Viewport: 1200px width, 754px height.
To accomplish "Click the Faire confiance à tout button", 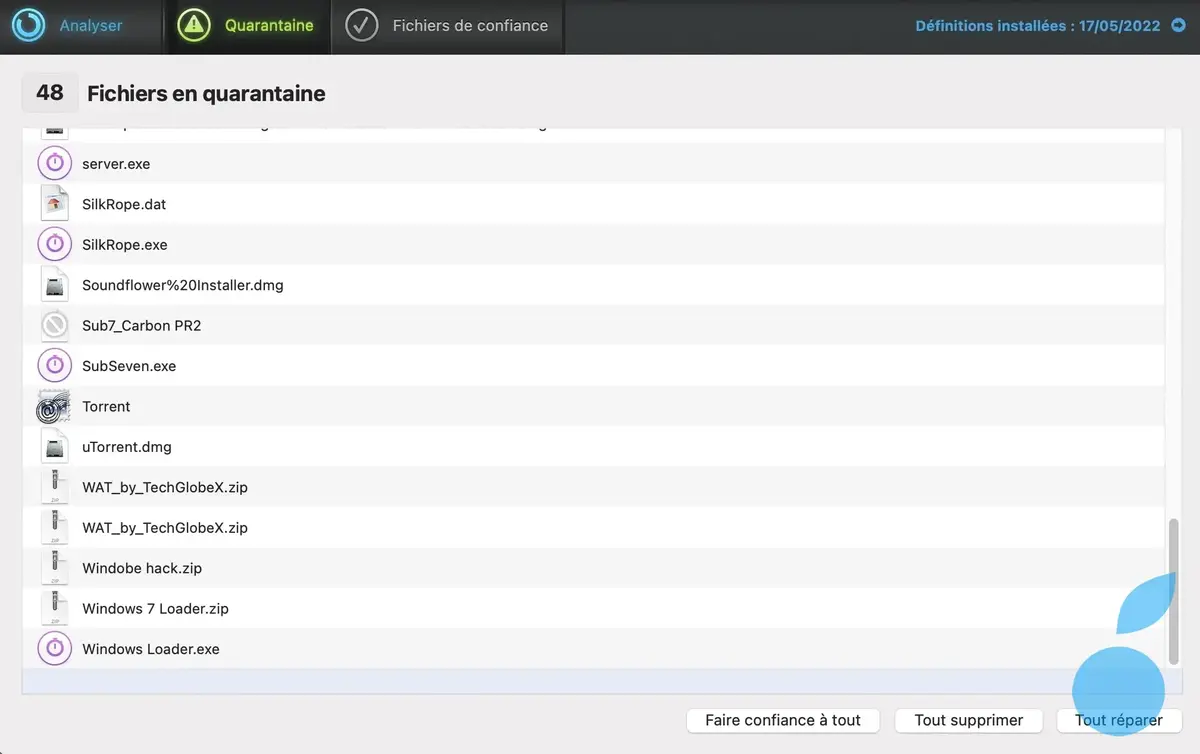I will pyautogui.click(x=782, y=720).
